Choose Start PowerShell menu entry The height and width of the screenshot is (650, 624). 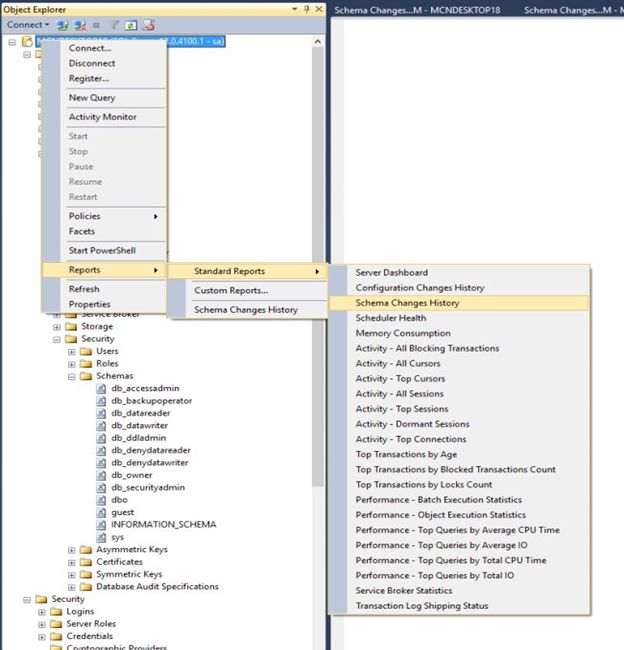coord(102,250)
